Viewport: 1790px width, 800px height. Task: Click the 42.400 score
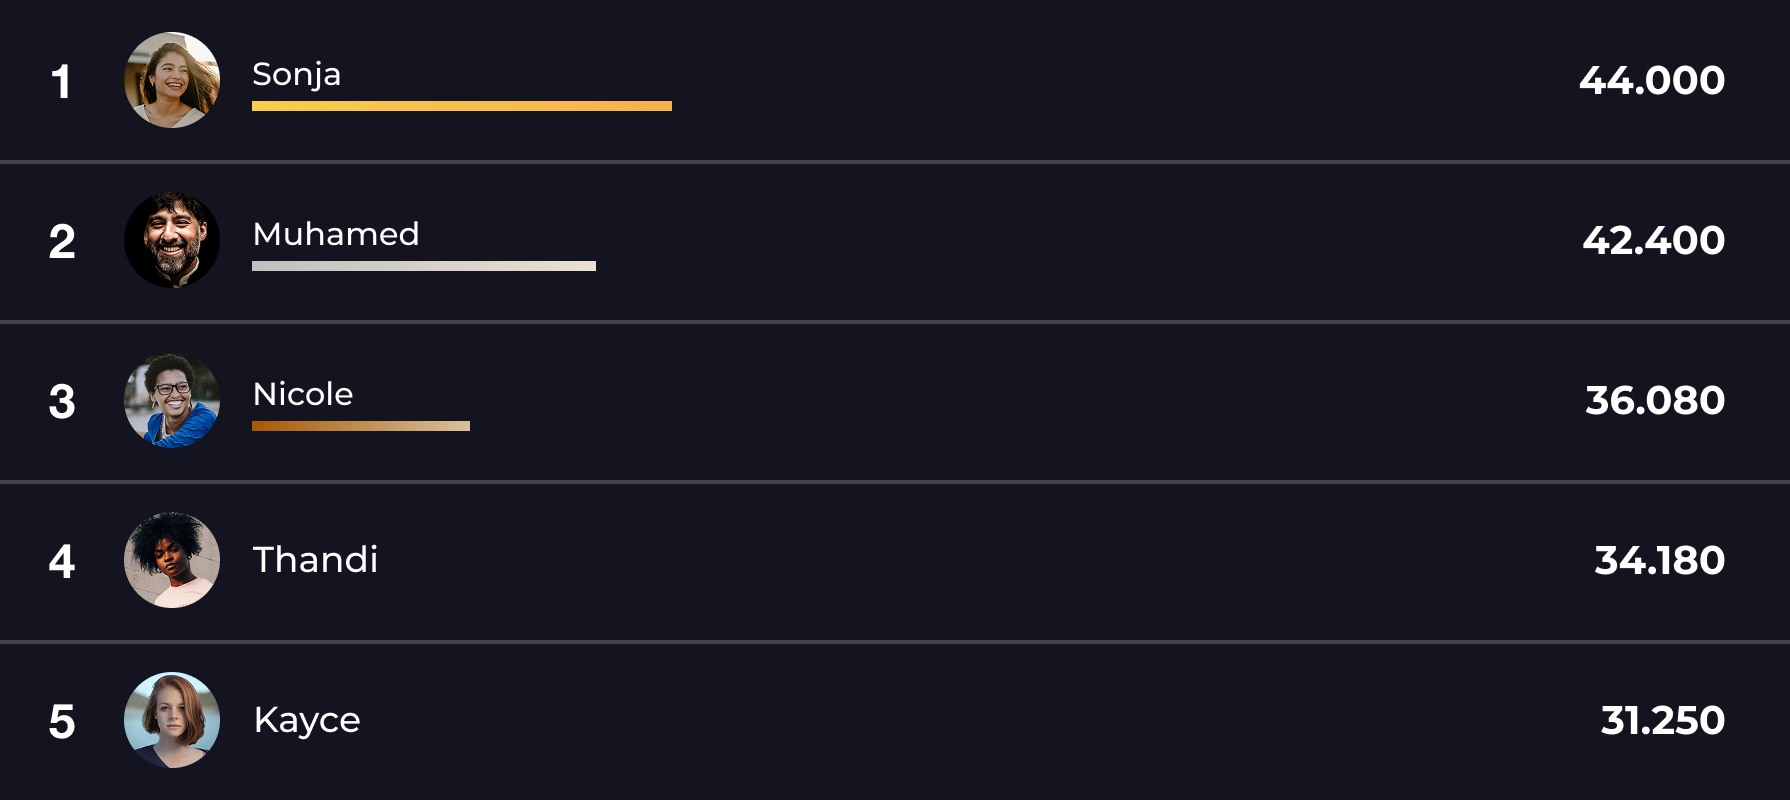1654,240
